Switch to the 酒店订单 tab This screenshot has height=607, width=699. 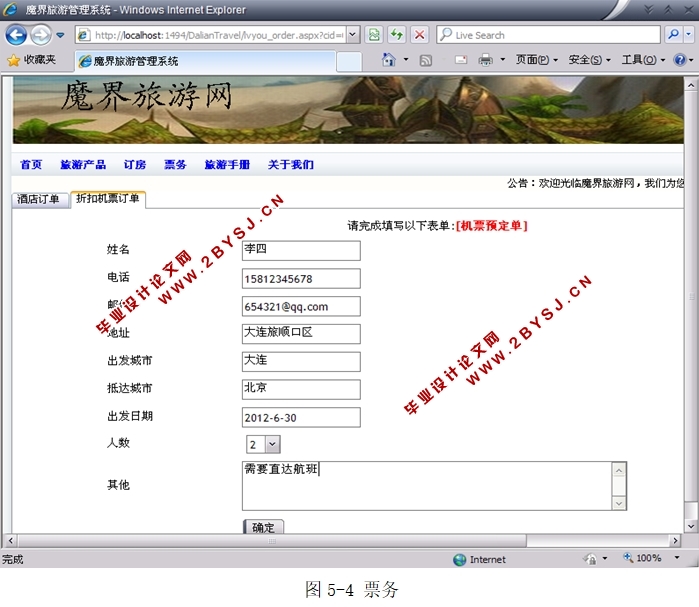[39, 199]
